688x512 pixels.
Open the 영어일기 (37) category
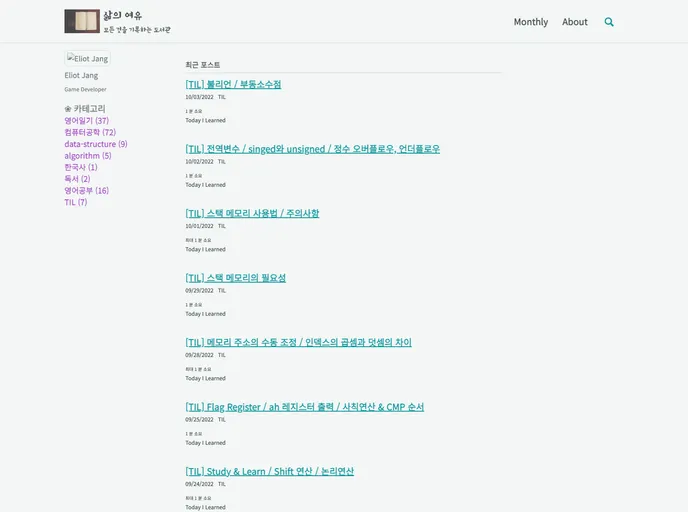click(x=86, y=121)
